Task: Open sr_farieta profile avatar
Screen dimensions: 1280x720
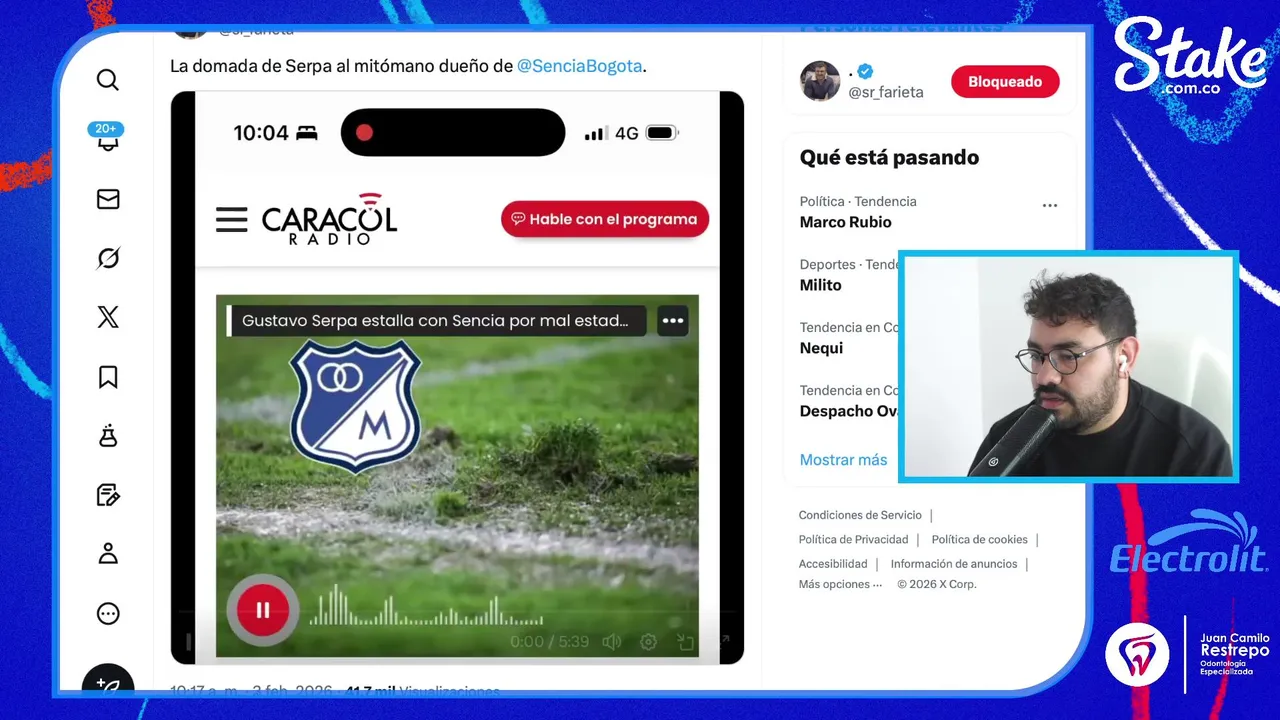Action: point(820,81)
